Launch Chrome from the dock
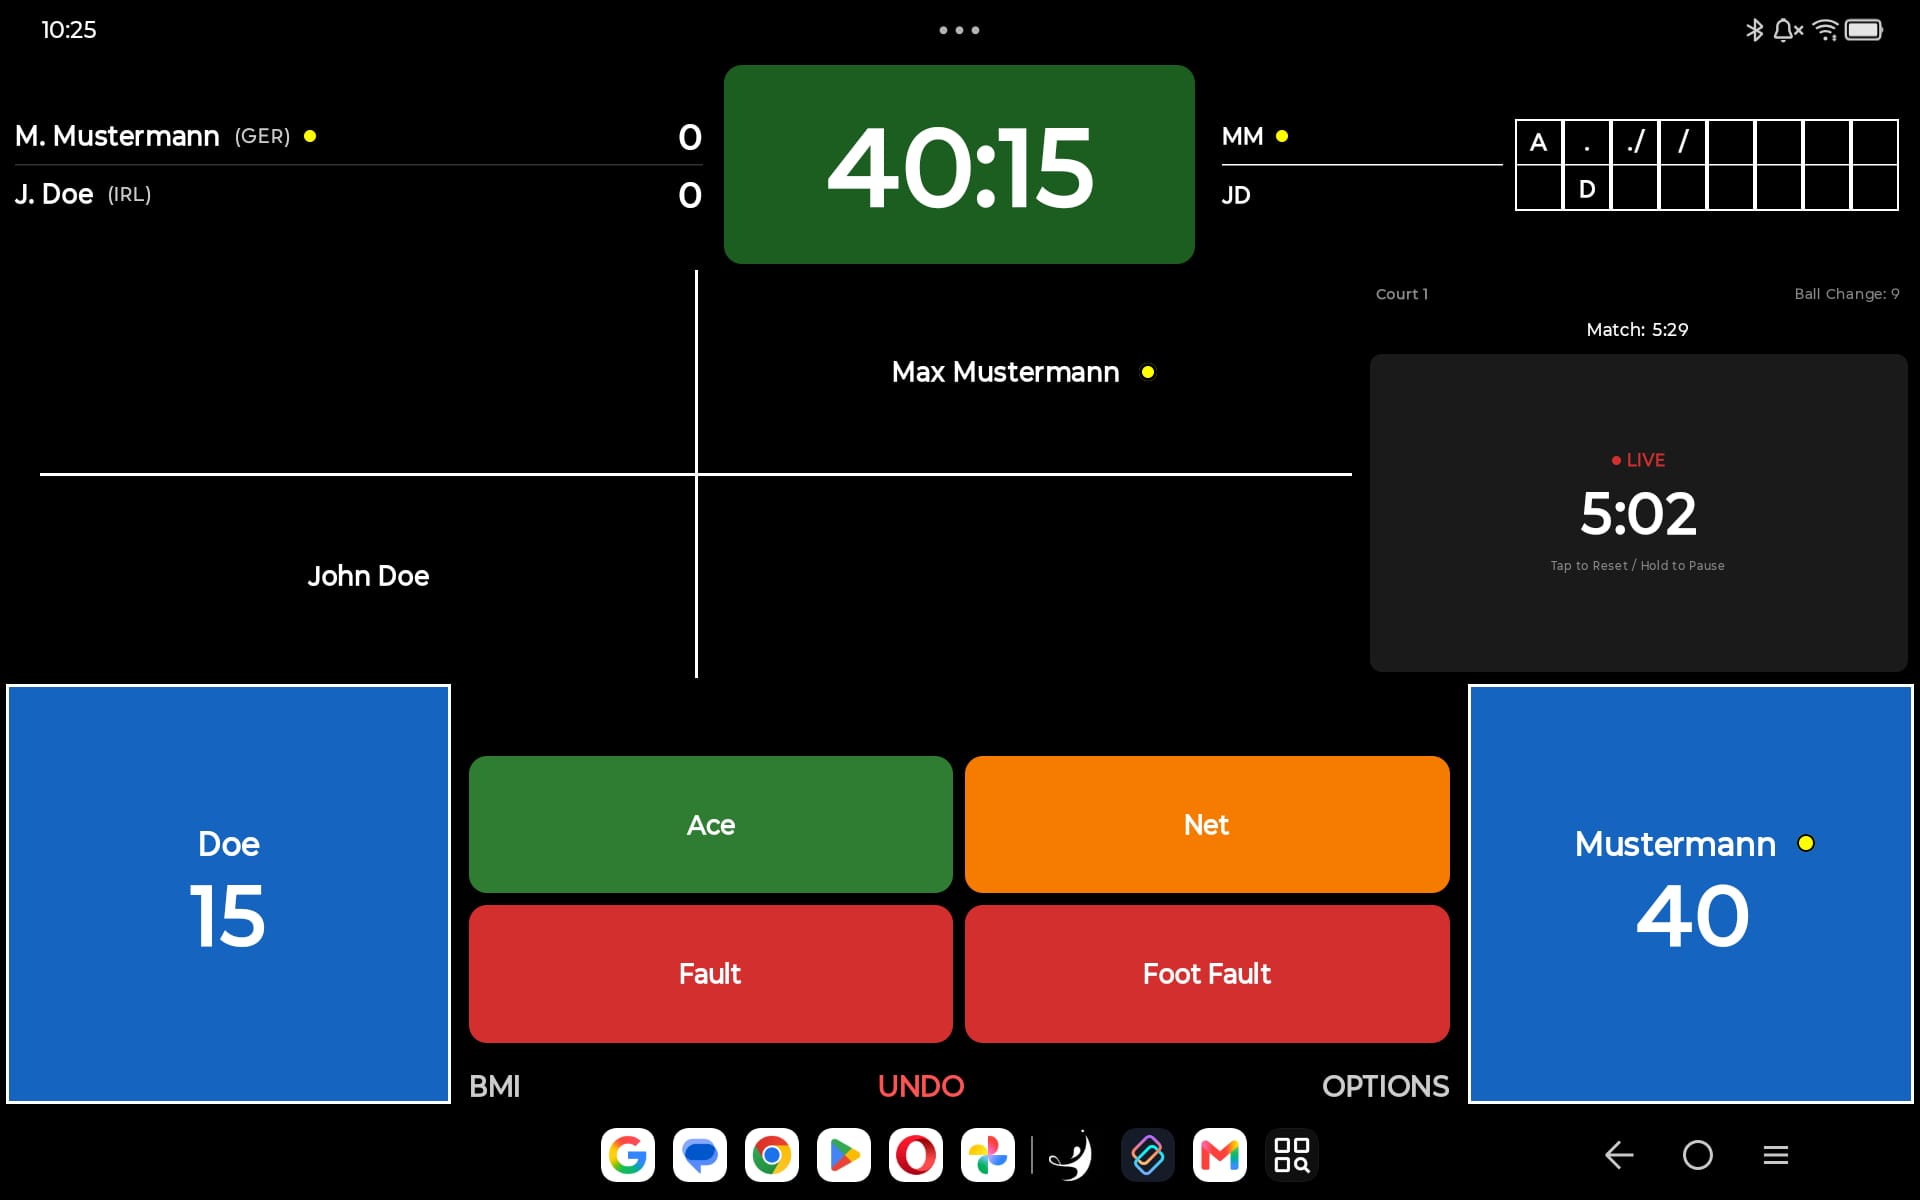This screenshot has height=1200, width=1920. tap(771, 1155)
